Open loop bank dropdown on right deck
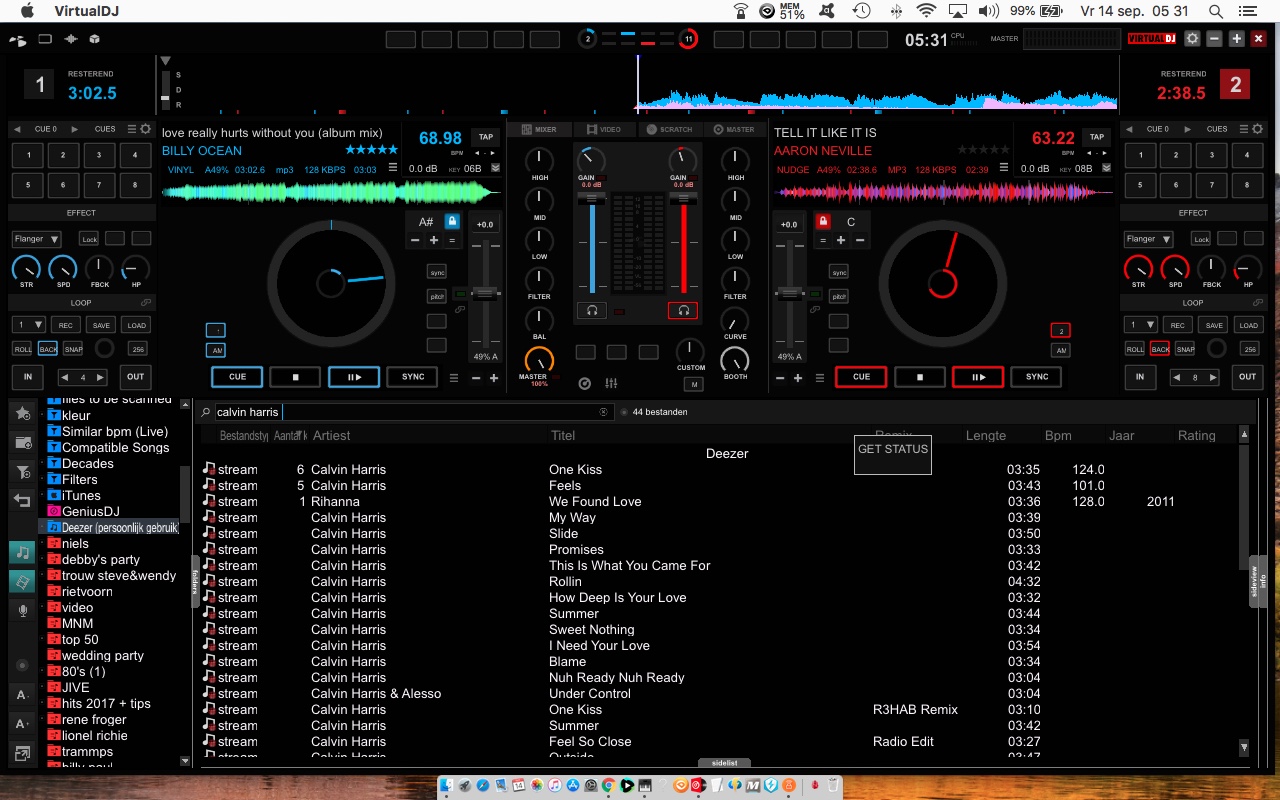This screenshot has height=800, width=1280. (1141, 325)
